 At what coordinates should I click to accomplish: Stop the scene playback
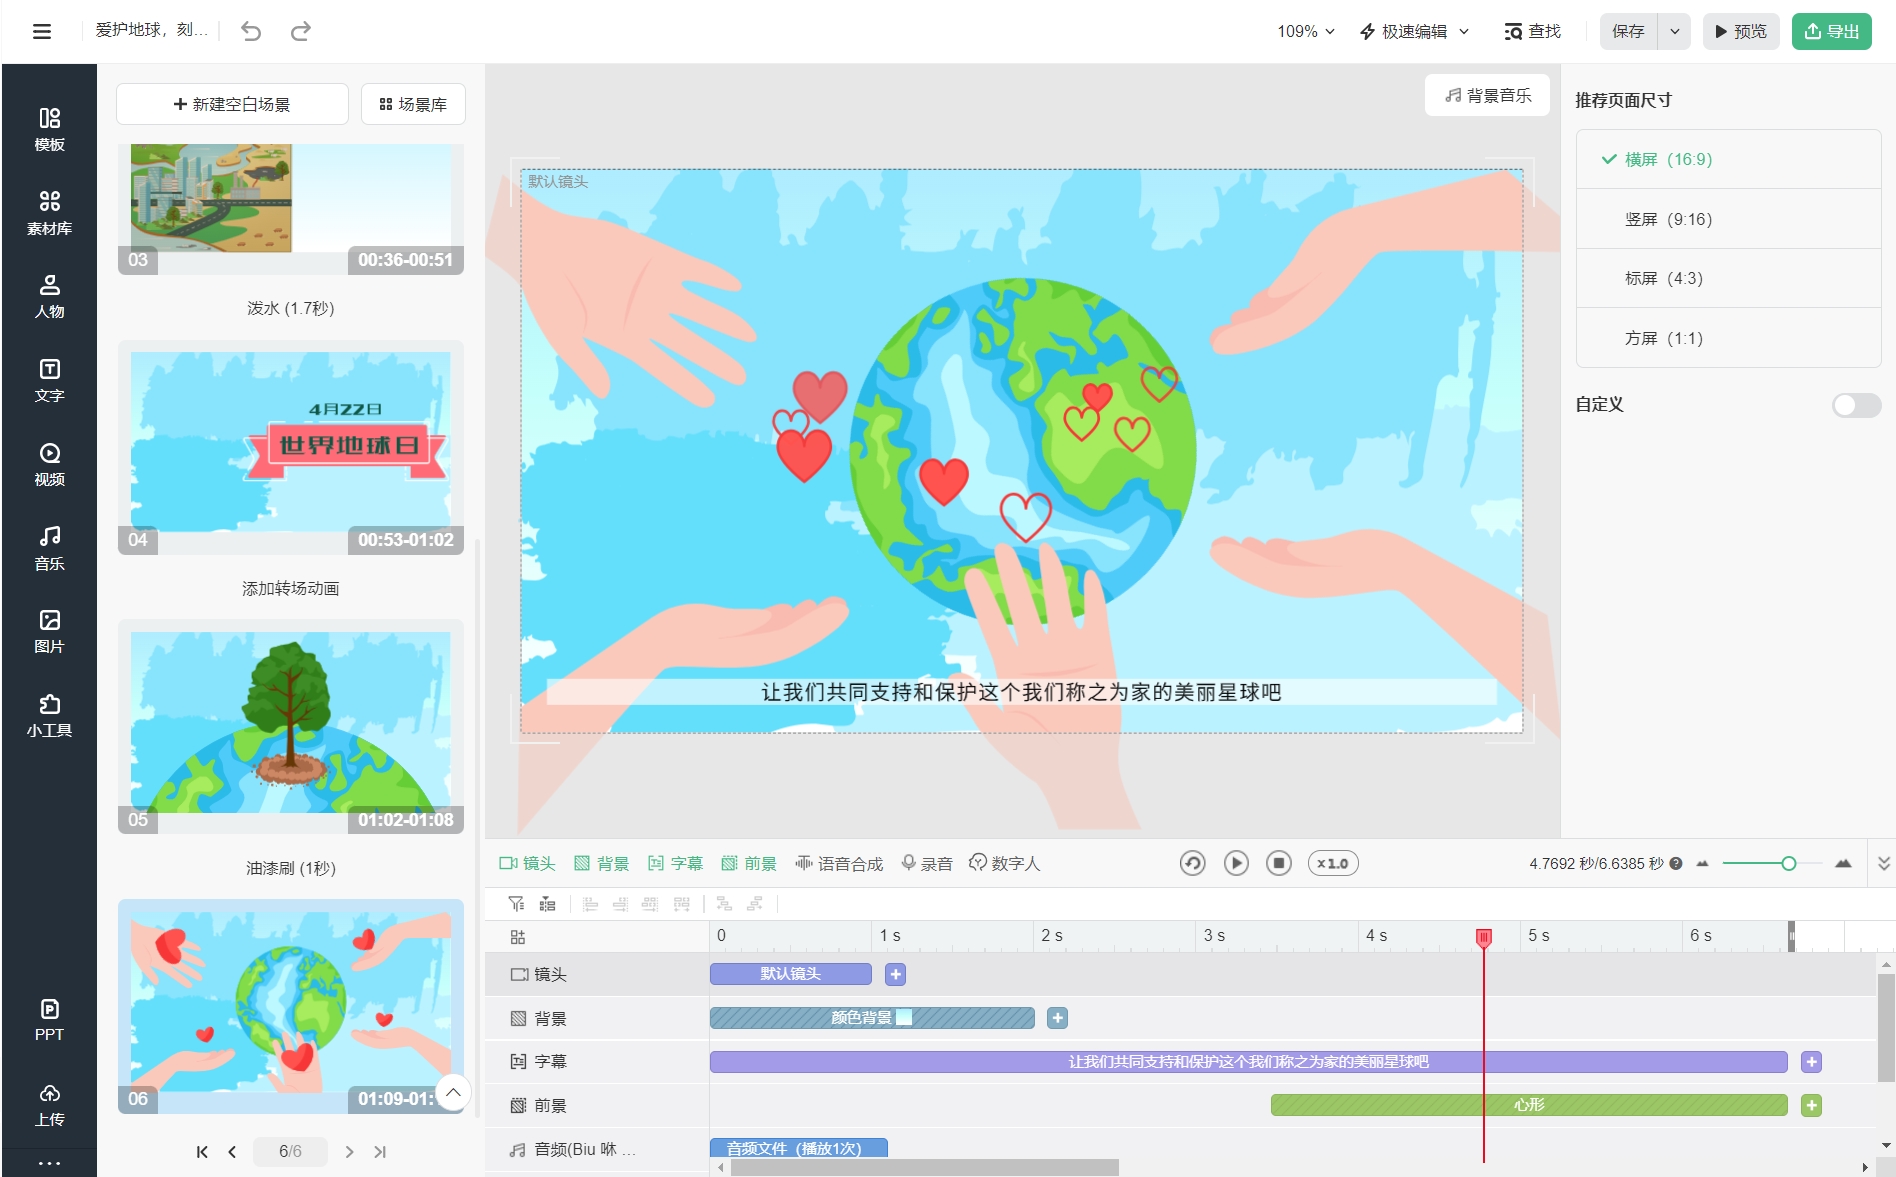(x=1279, y=863)
